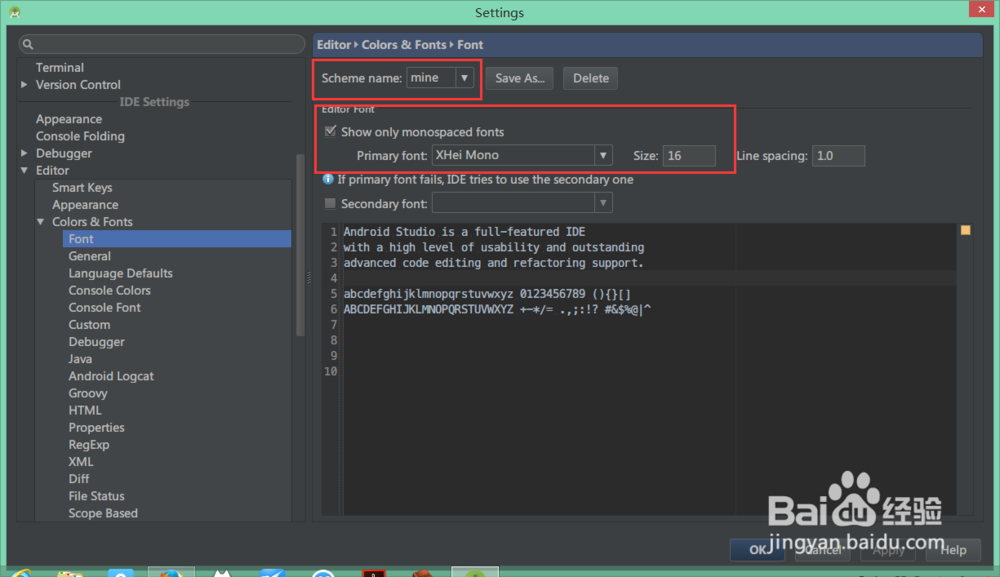Open Appearance under Editor

point(85,205)
